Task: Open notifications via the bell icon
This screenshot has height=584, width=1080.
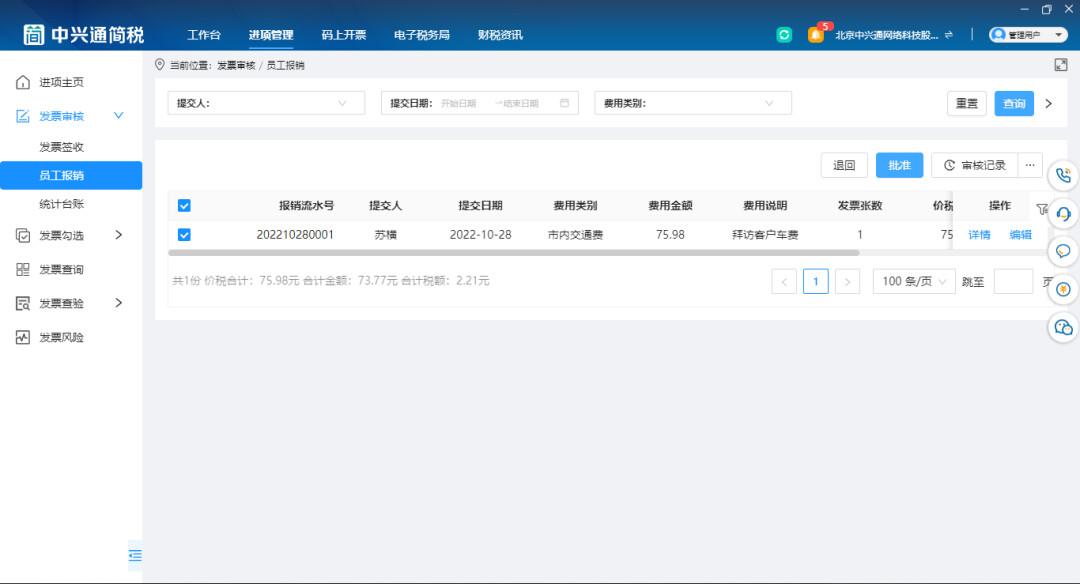Action: click(816, 34)
